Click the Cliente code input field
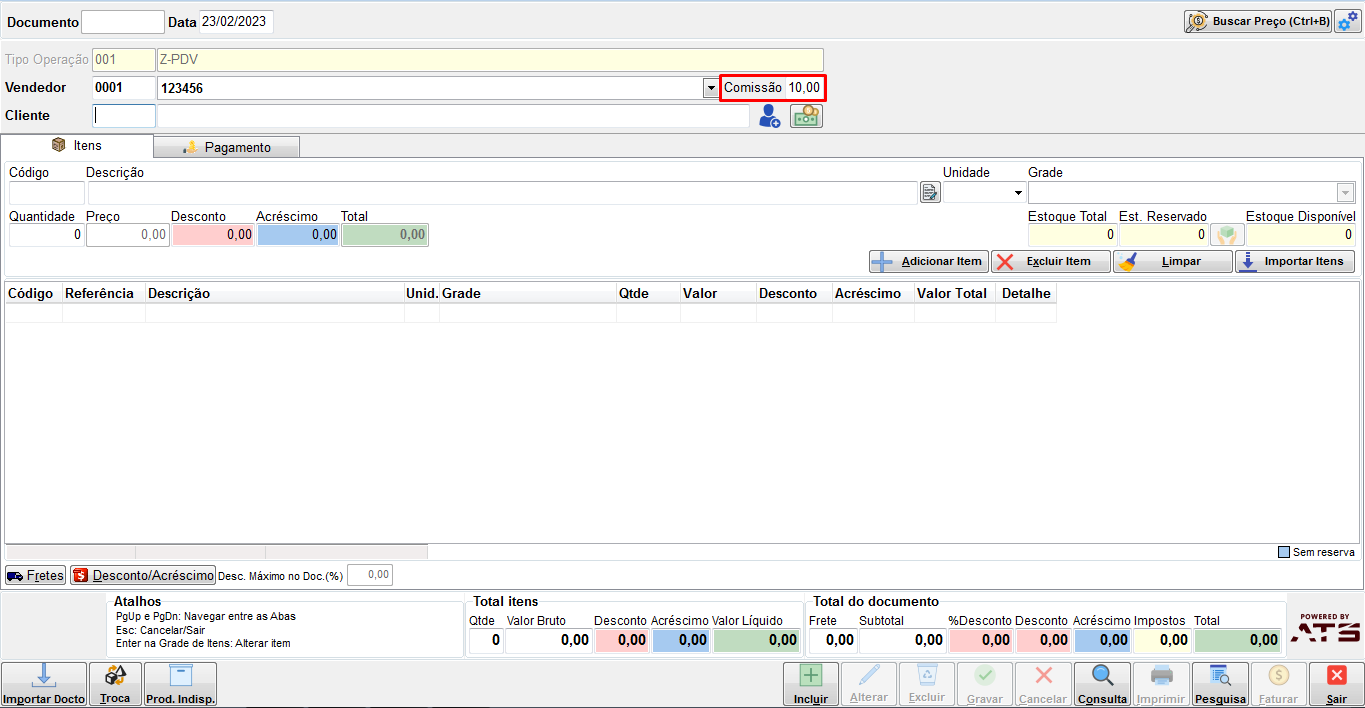The width and height of the screenshot is (1365, 708). 124,116
